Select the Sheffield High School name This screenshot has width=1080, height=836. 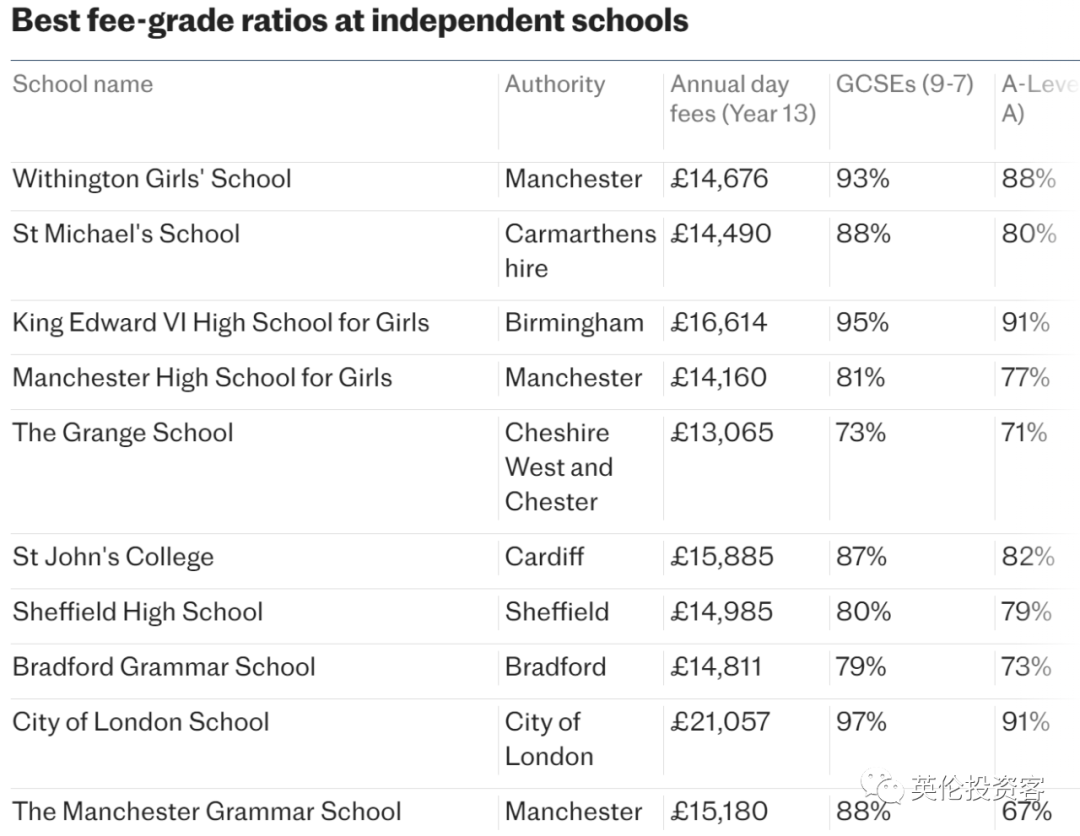[137, 612]
